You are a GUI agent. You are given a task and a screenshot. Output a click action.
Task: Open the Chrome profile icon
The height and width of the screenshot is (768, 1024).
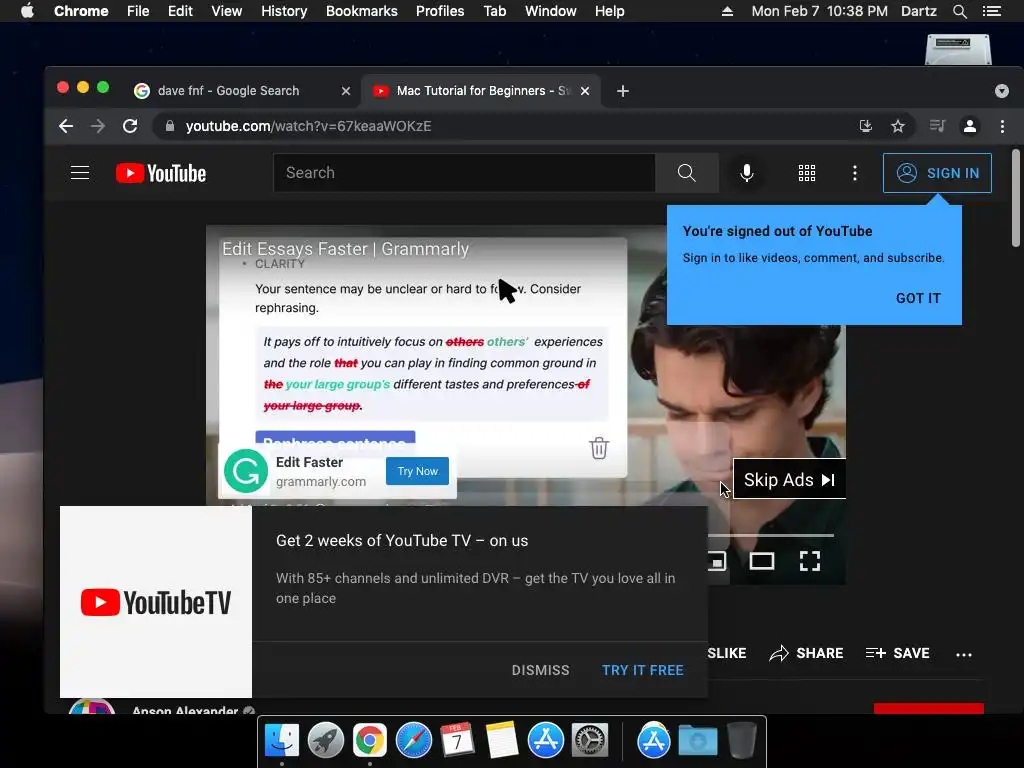pos(970,126)
